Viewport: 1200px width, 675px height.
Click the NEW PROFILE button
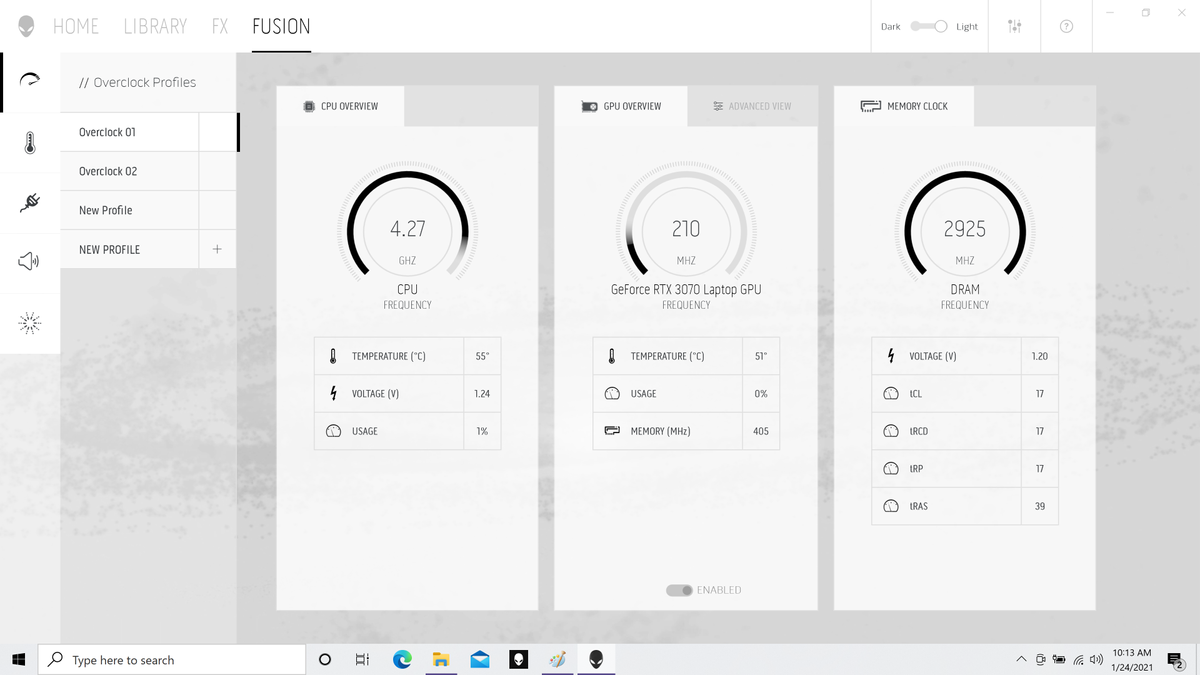130,249
